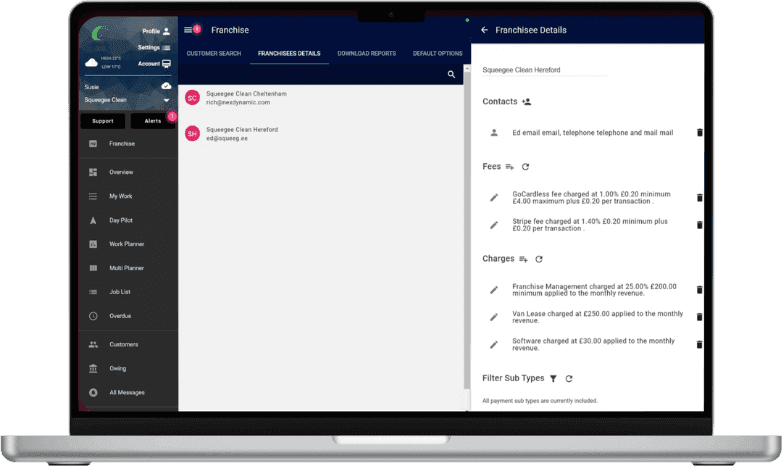The image size is (783, 466).
Task: Click the back arrow in Franchisee Details
Action: (485, 30)
